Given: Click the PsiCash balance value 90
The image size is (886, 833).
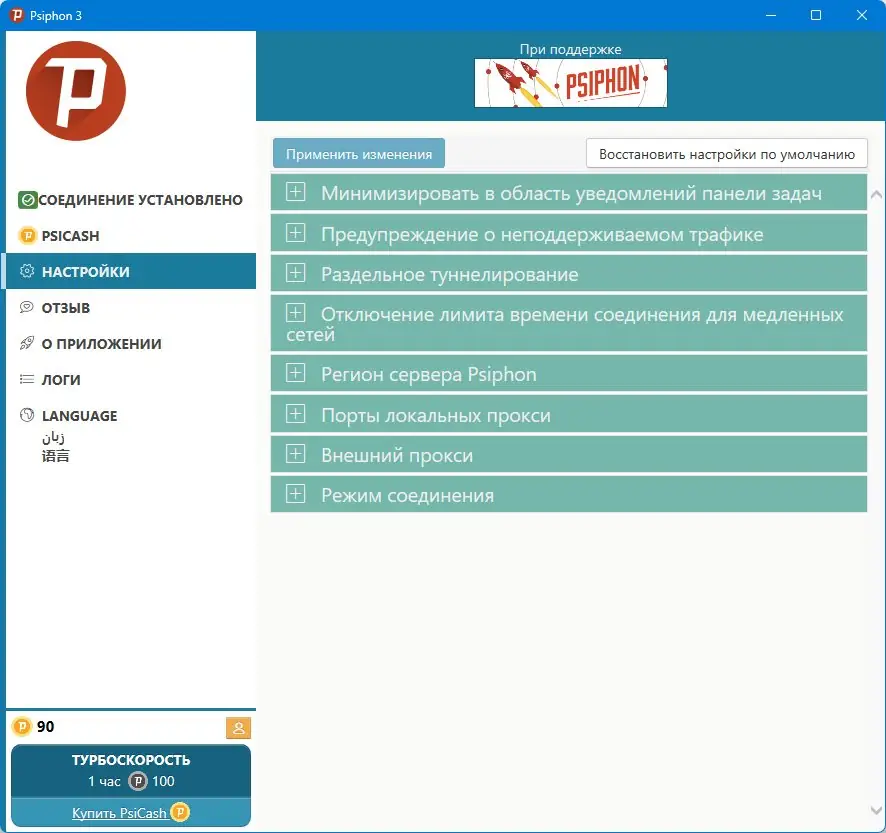Looking at the screenshot, I should pos(46,726).
